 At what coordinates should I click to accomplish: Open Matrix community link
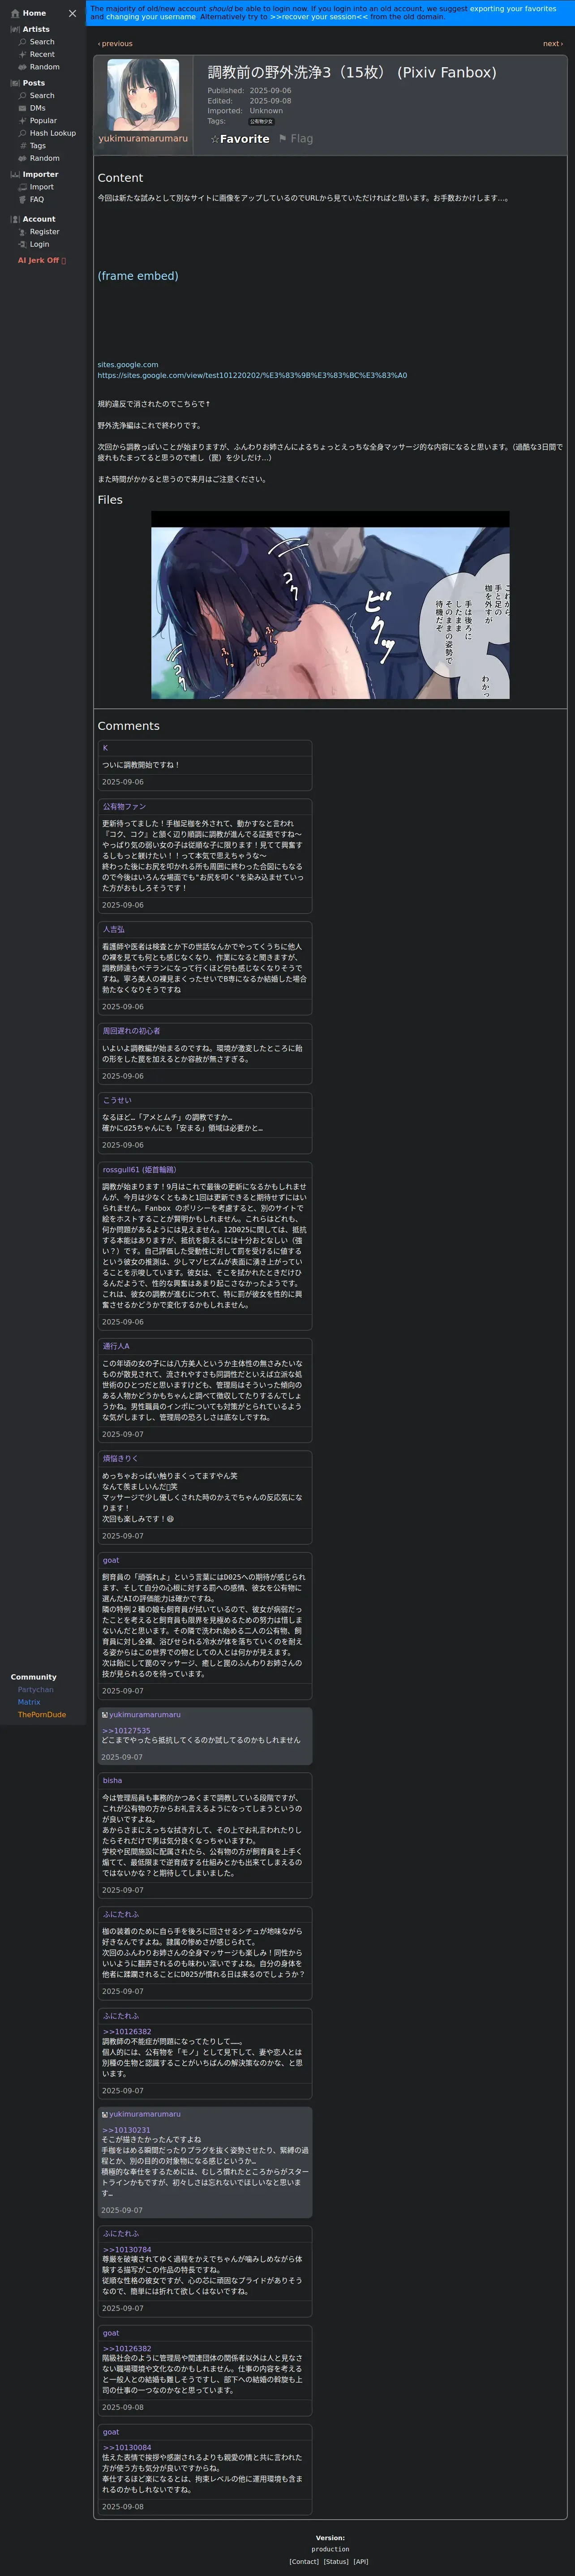(x=29, y=1703)
